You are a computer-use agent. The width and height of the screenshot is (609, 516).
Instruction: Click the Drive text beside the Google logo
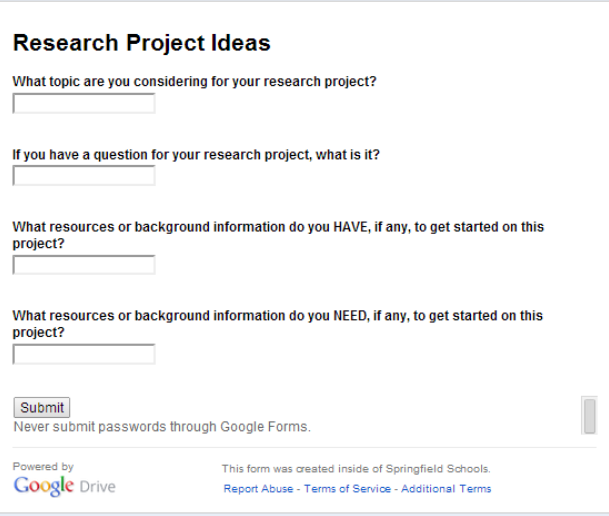(98, 487)
